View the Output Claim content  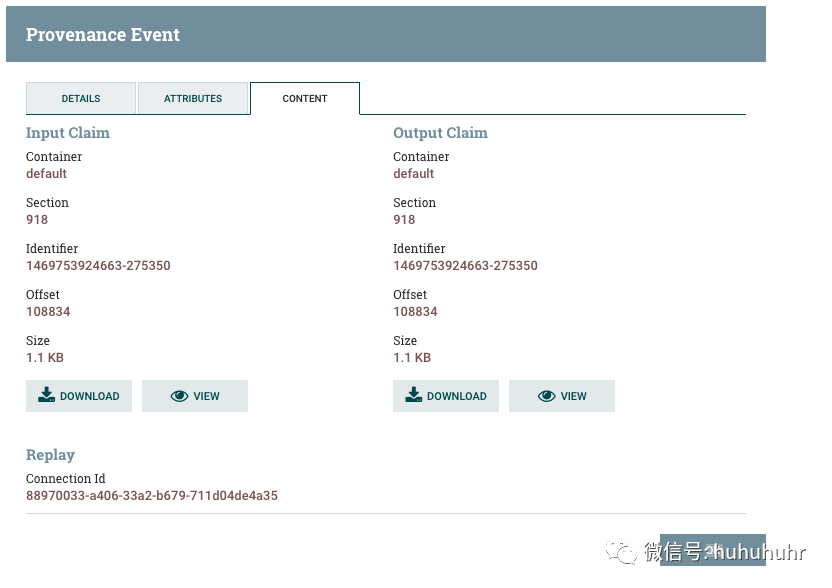[562, 396]
